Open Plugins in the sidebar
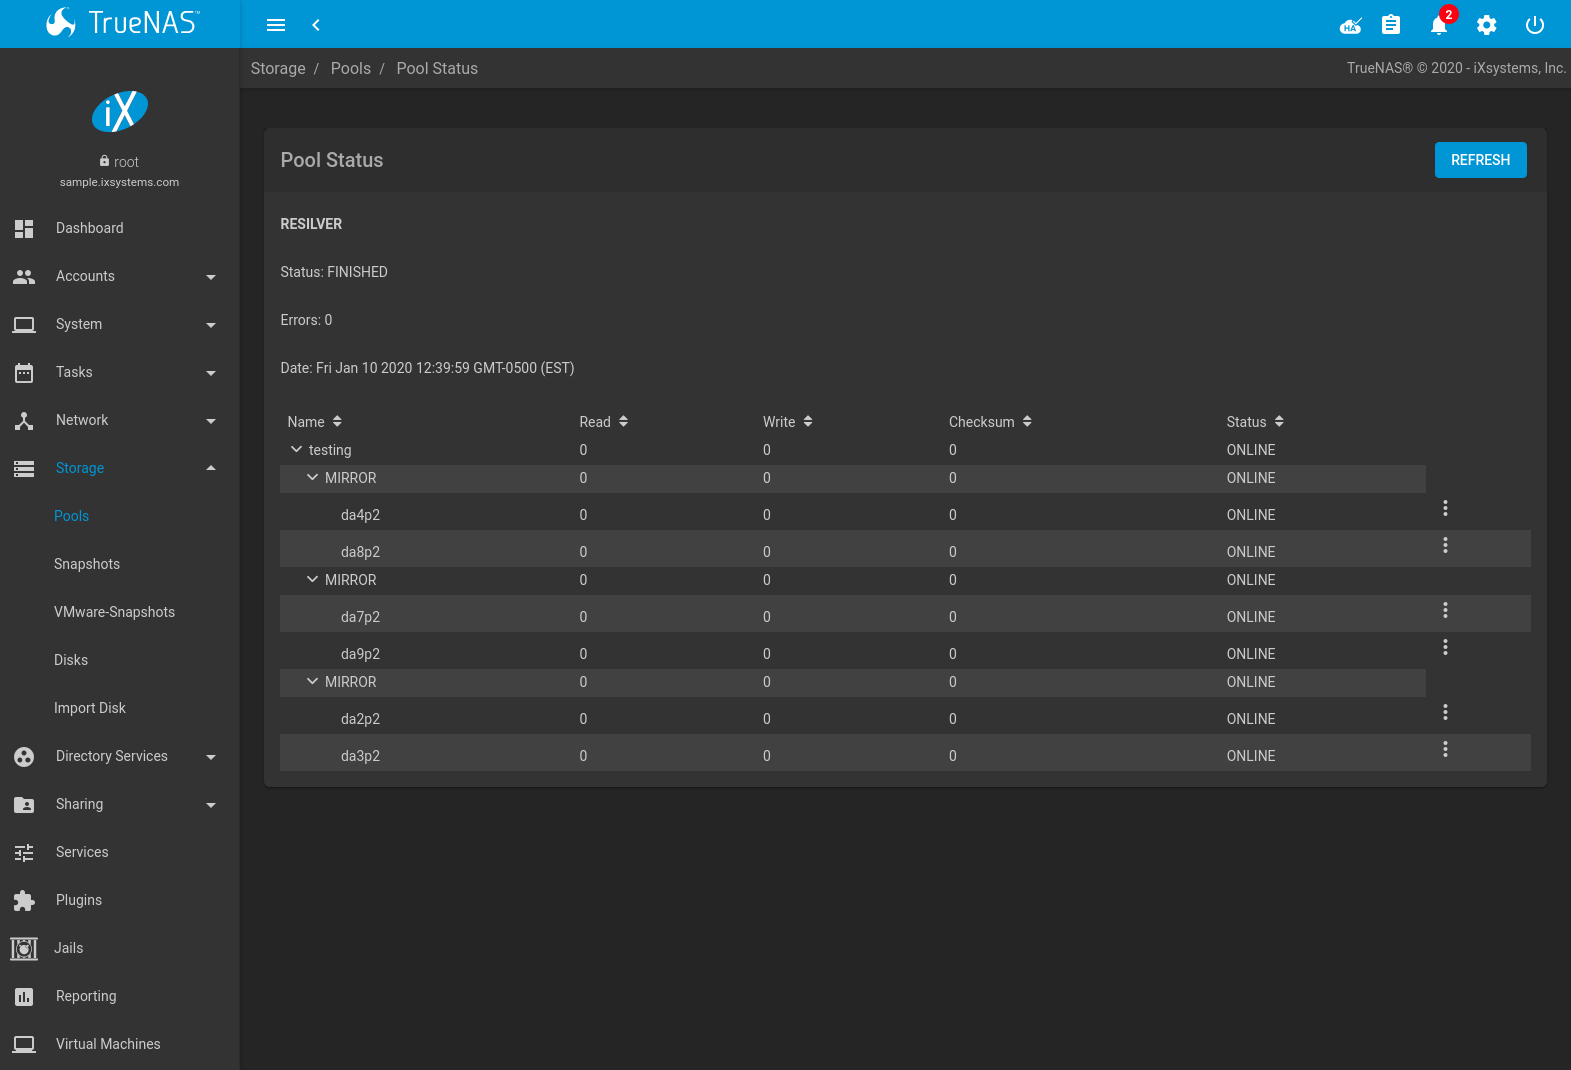 coord(120,900)
